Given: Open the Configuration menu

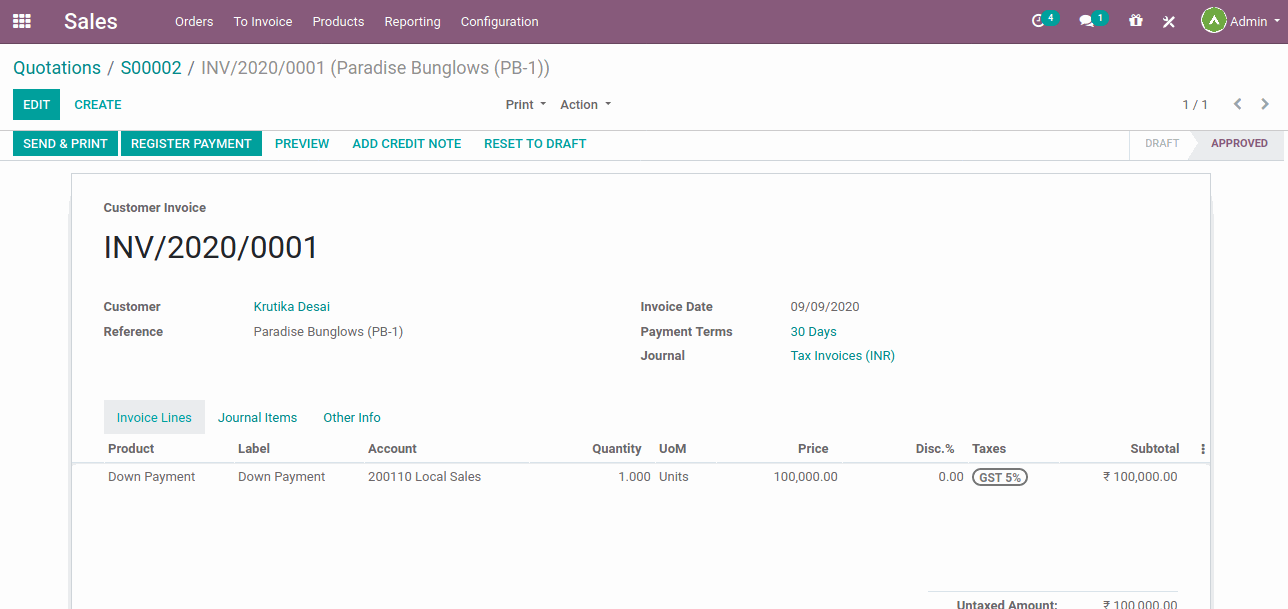Looking at the screenshot, I should 499,21.
